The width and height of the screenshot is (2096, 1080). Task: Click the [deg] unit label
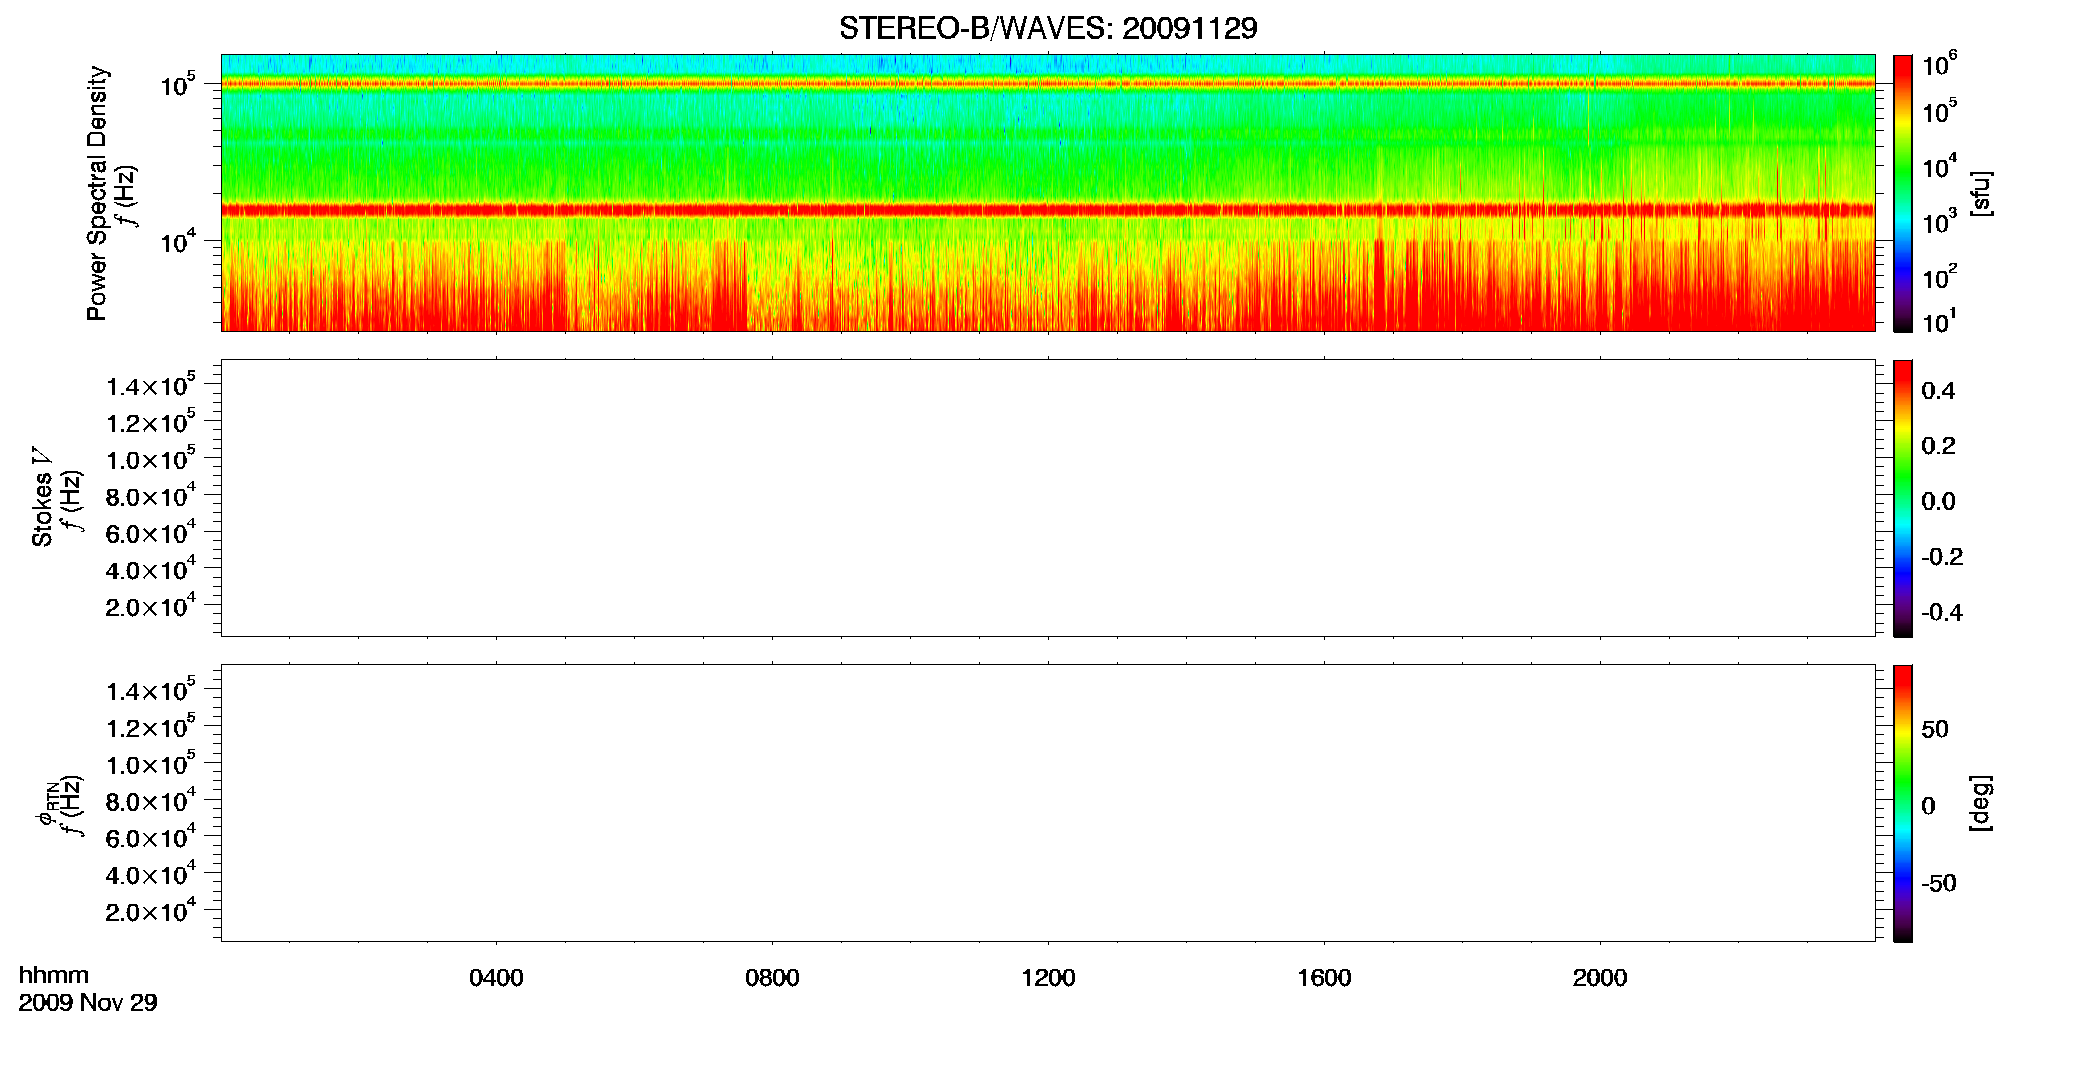click(x=1980, y=803)
